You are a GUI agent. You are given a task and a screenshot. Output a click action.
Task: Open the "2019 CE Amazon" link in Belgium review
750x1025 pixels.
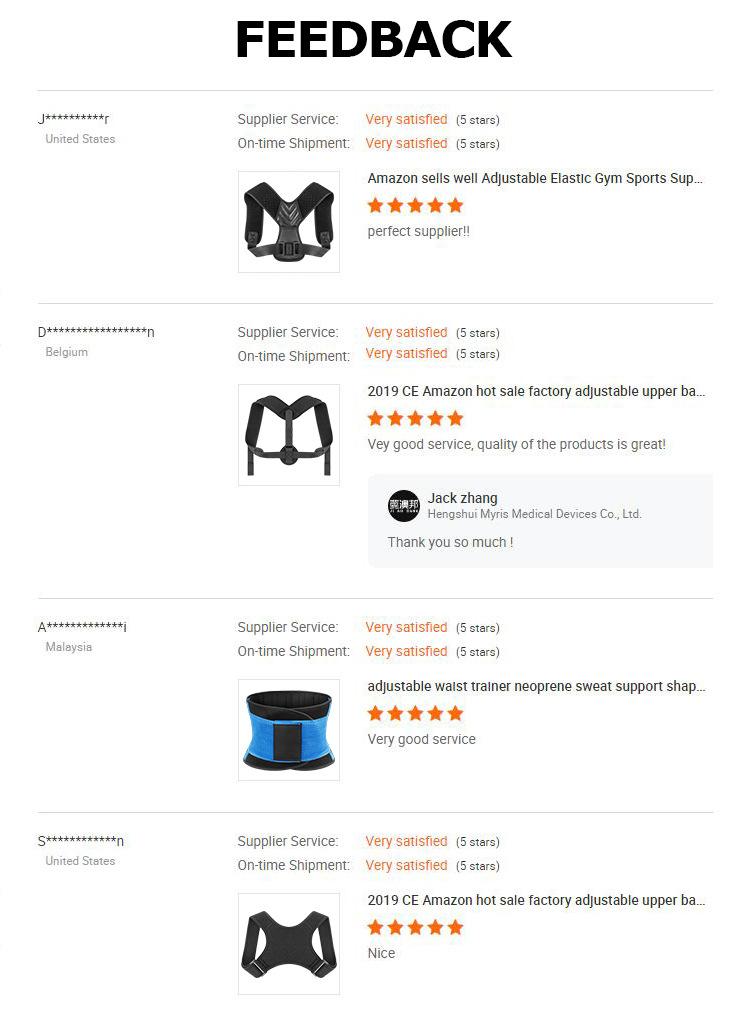[x=536, y=392]
